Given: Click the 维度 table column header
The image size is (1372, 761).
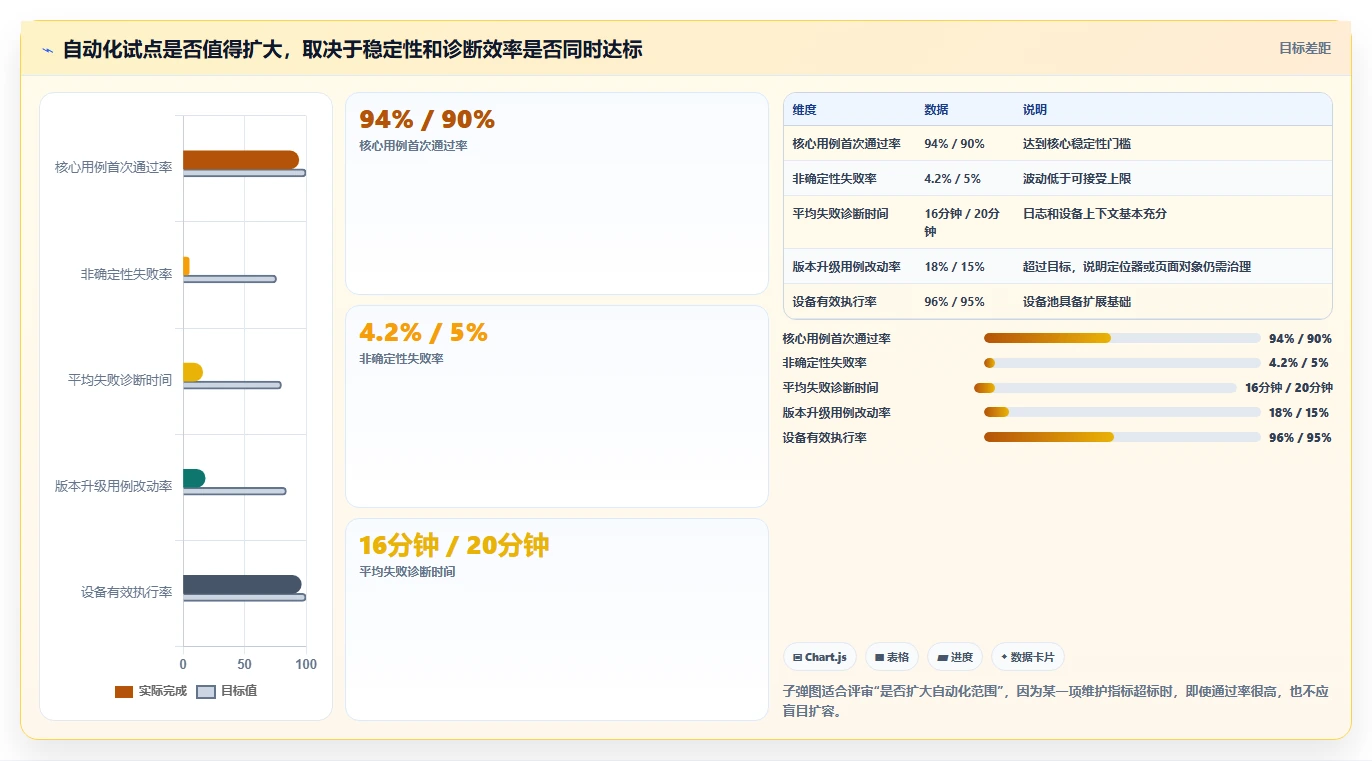Looking at the screenshot, I should point(804,110).
